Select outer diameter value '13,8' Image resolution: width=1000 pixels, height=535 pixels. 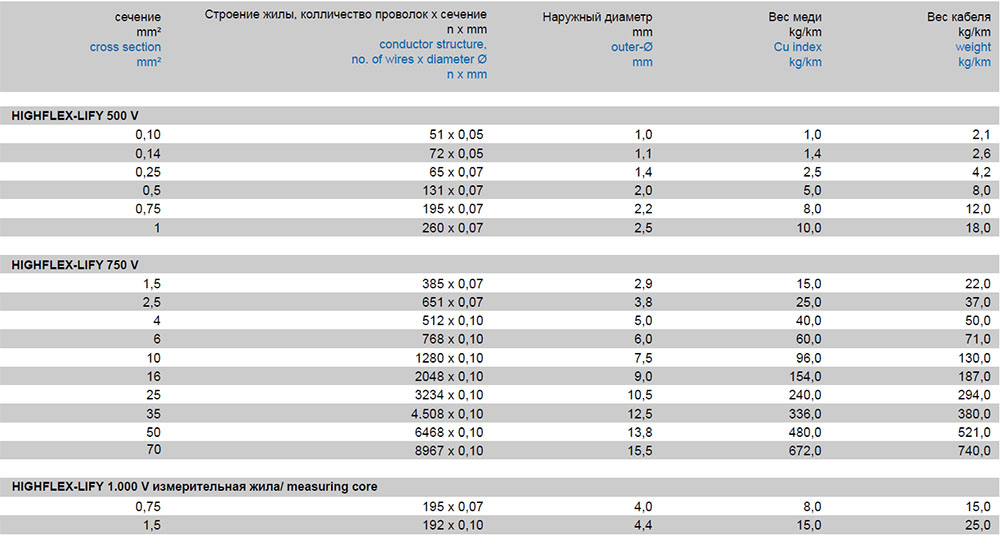(x=640, y=432)
